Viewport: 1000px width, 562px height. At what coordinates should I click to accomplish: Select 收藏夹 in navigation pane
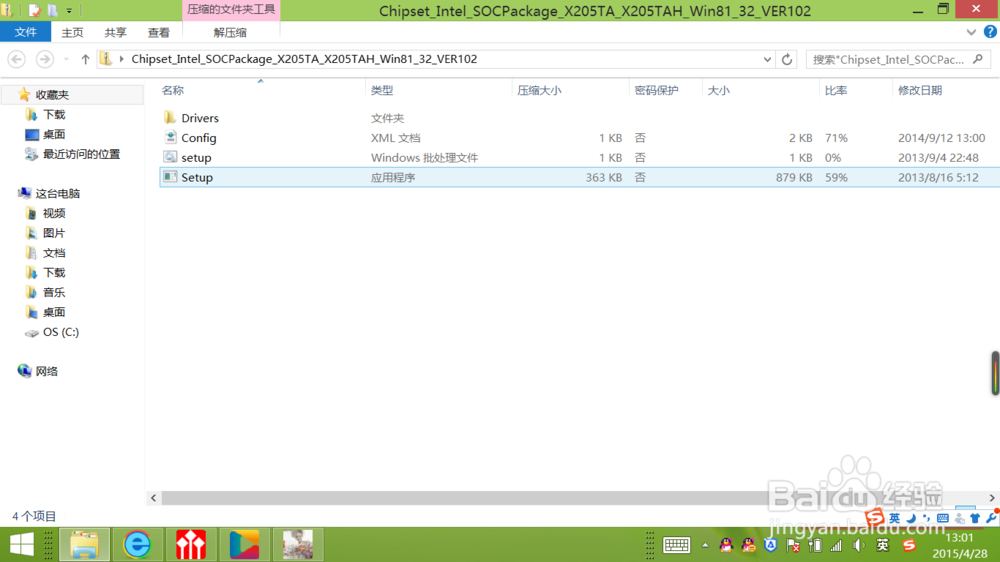click(x=52, y=94)
